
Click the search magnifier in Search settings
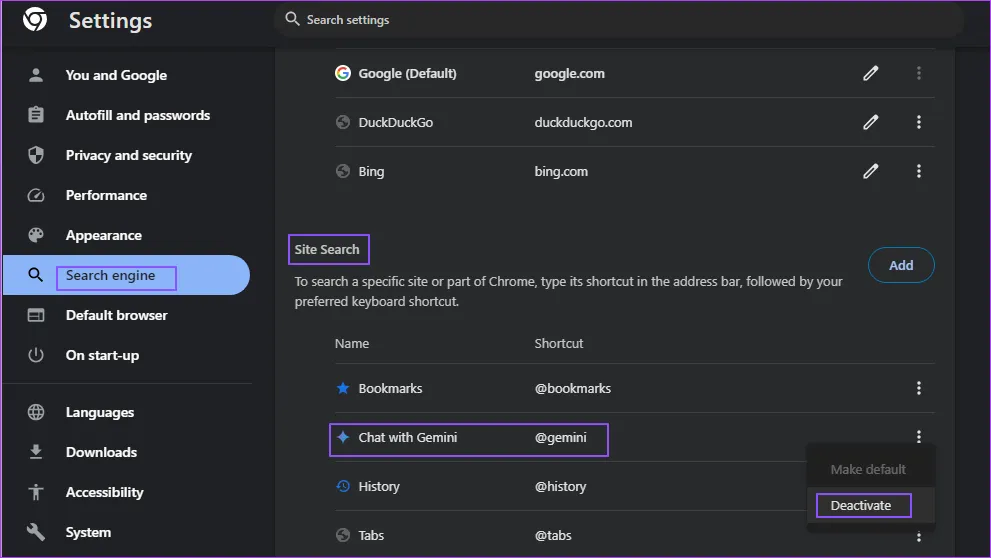click(x=292, y=19)
